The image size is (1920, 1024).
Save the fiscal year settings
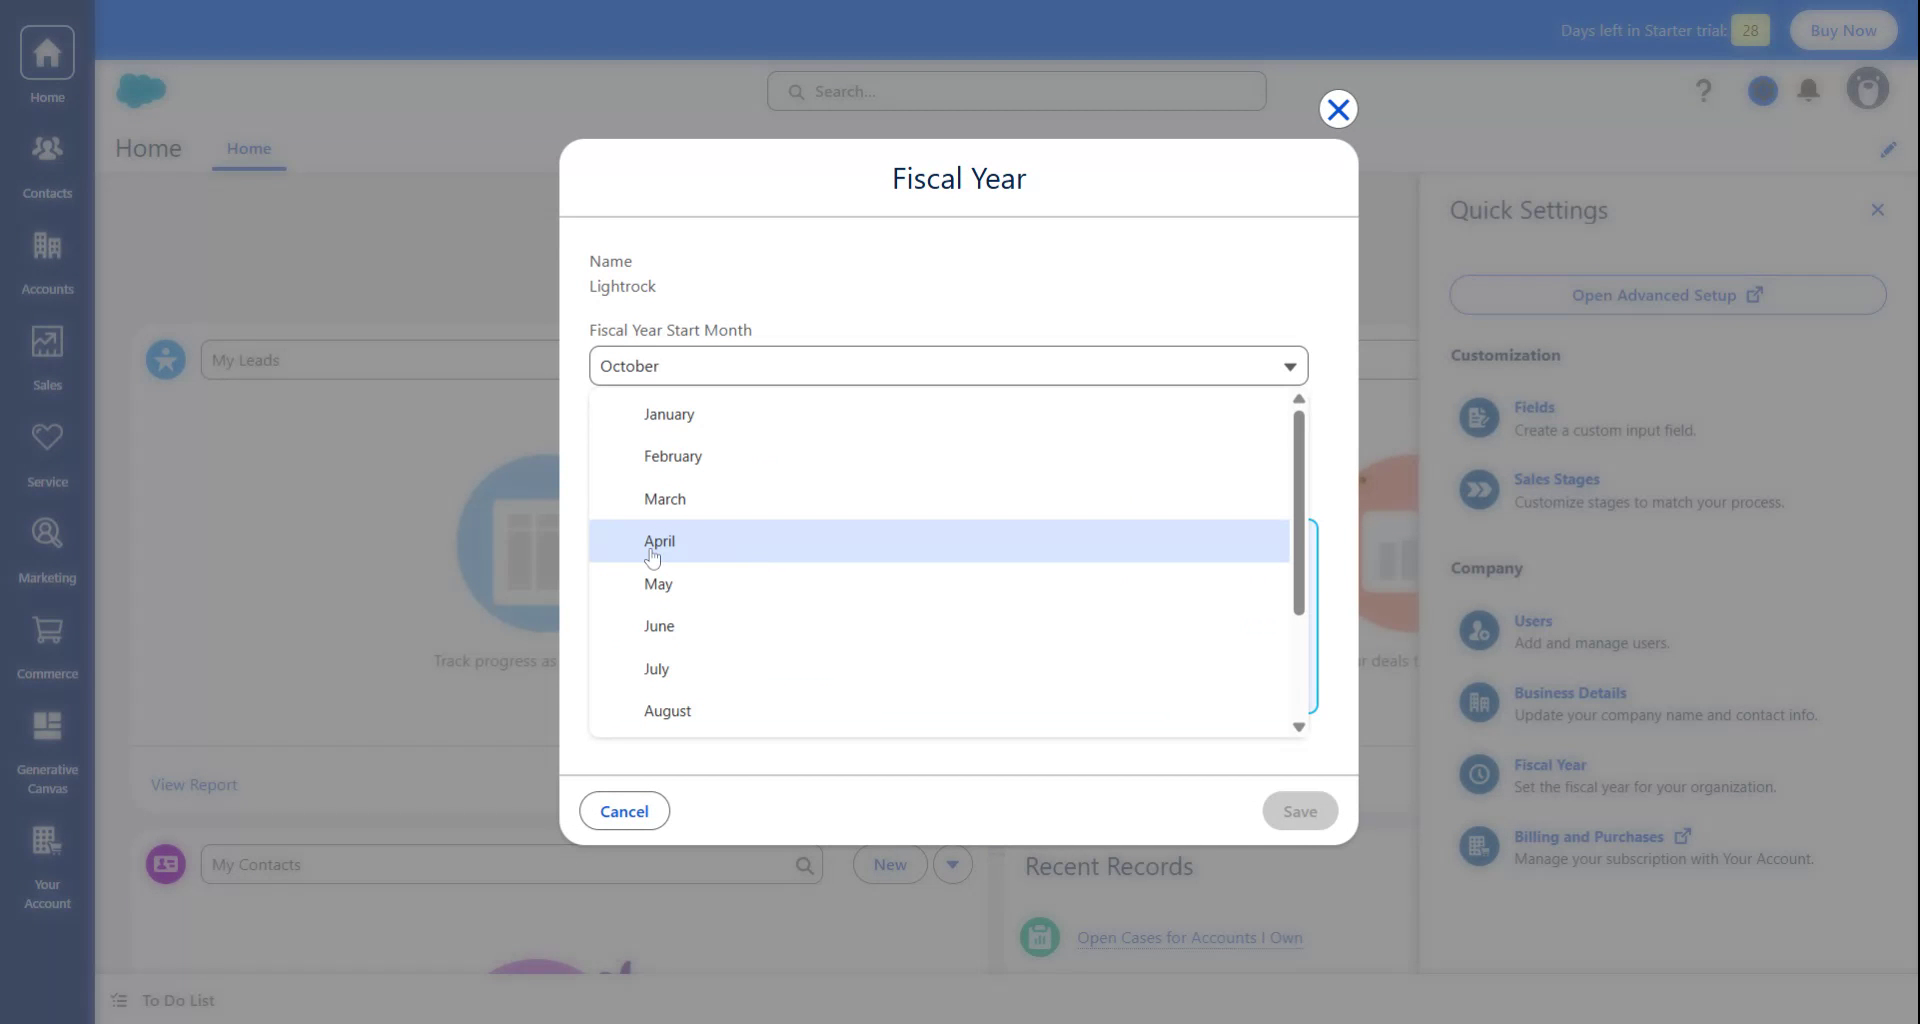[x=1299, y=810]
